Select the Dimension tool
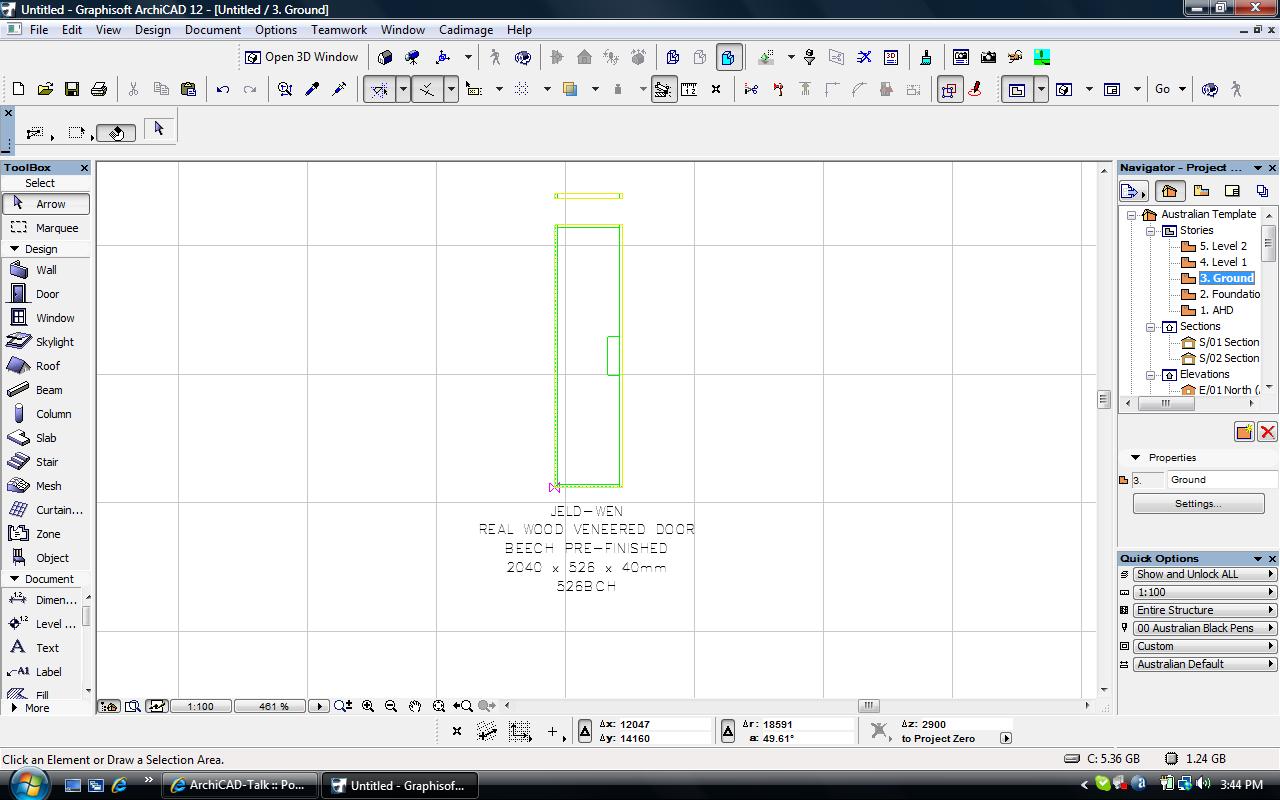The height and width of the screenshot is (800, 1280). (42, 600)
